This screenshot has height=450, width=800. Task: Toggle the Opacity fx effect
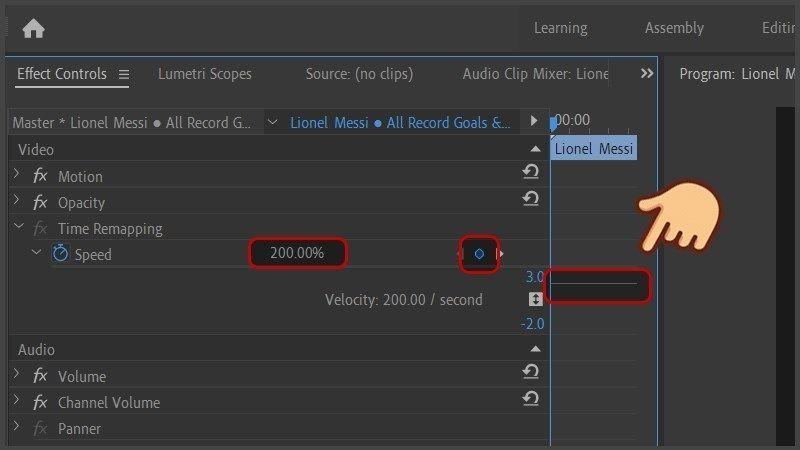pos(40,203)
